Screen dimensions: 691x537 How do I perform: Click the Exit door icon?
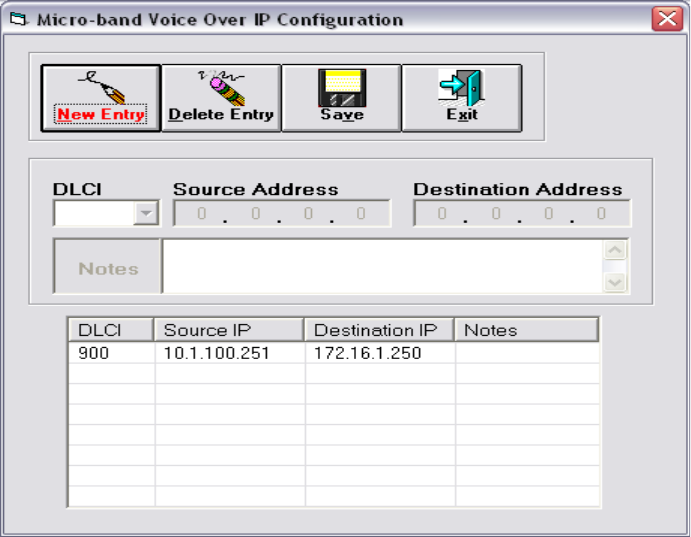pyautogui.click(x=461, y=87)
